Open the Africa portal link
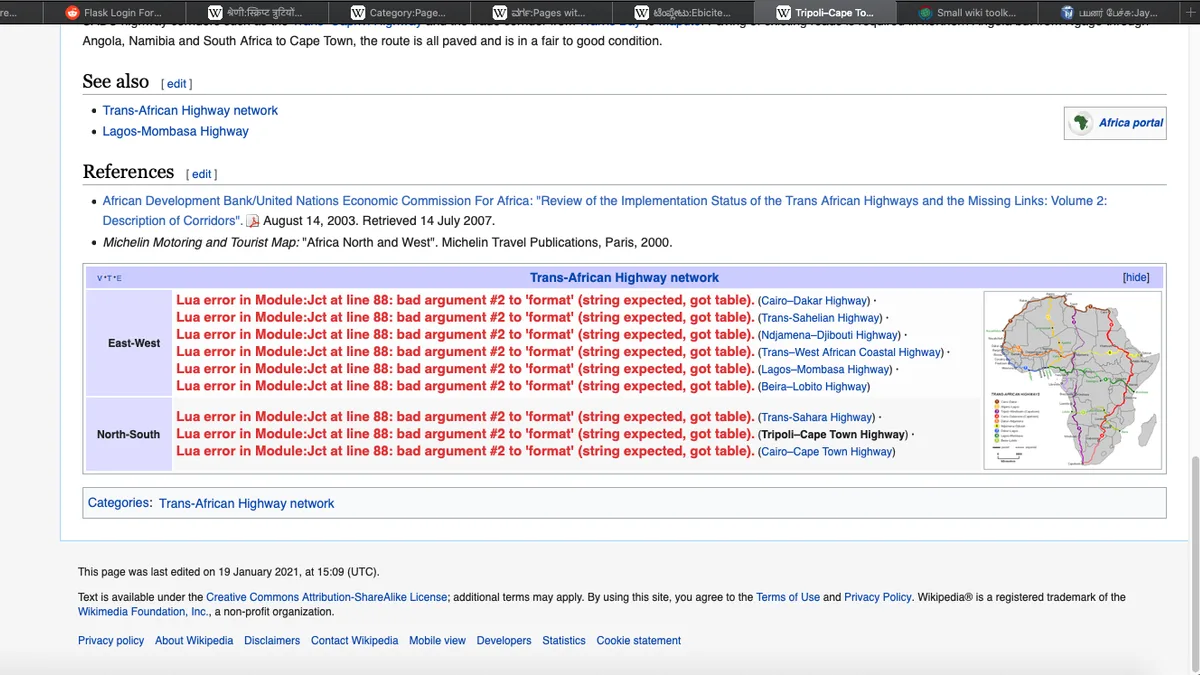Viewport: 1200px width, 675px height. click(x=1131, y=123)
